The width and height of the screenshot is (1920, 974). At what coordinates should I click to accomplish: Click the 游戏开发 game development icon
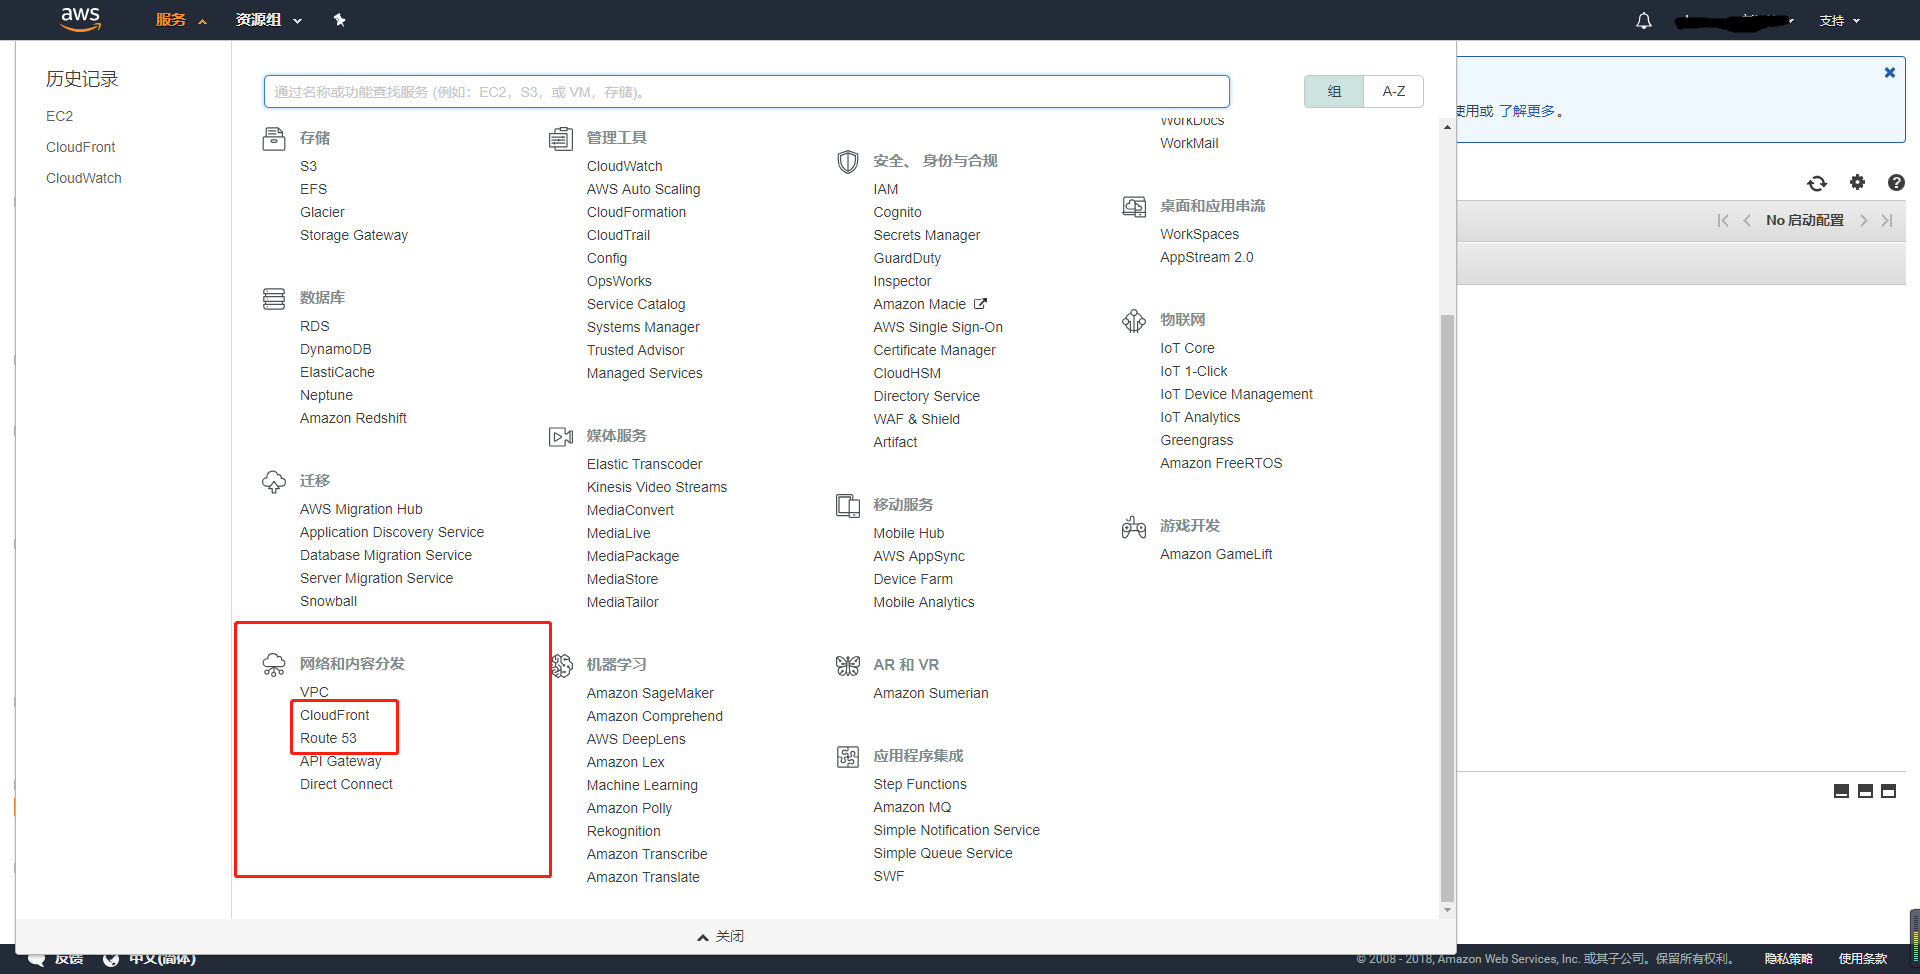click(x=1134, y=527)
